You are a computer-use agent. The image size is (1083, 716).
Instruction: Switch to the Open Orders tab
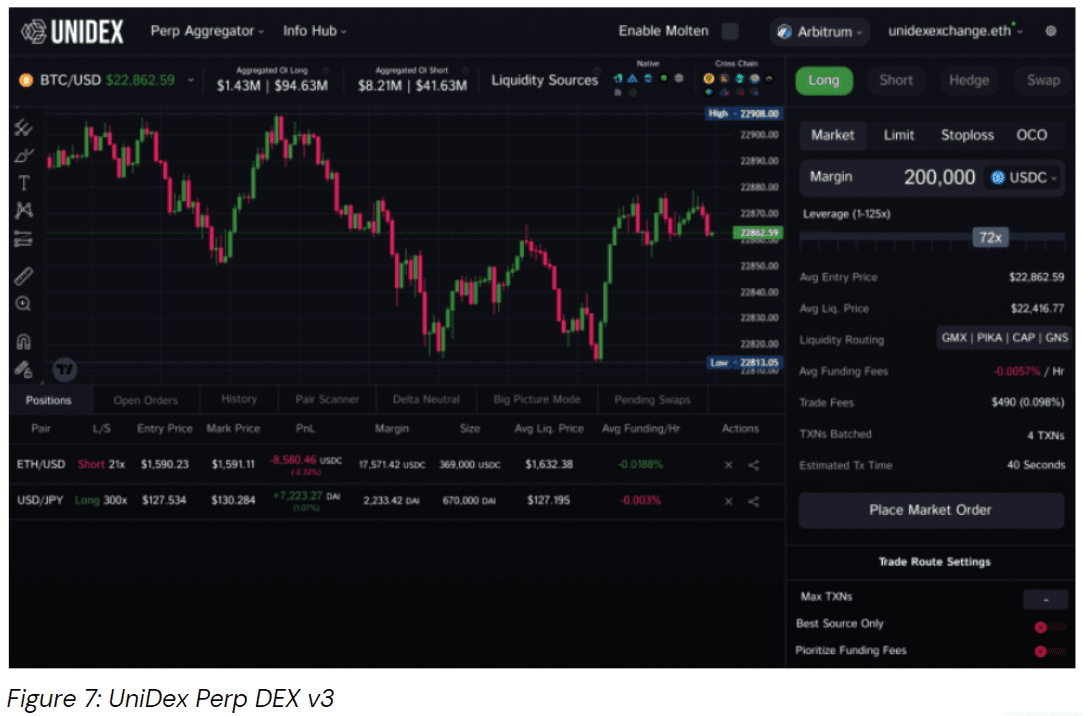145,399
